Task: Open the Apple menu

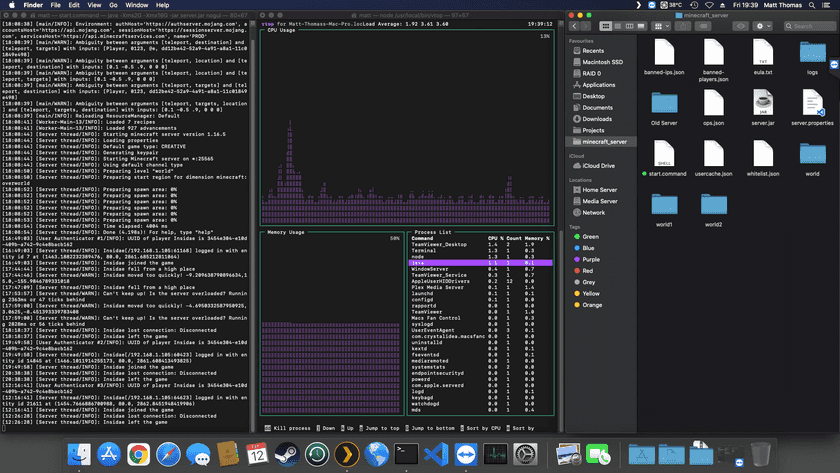Action: tap(12, 5)
